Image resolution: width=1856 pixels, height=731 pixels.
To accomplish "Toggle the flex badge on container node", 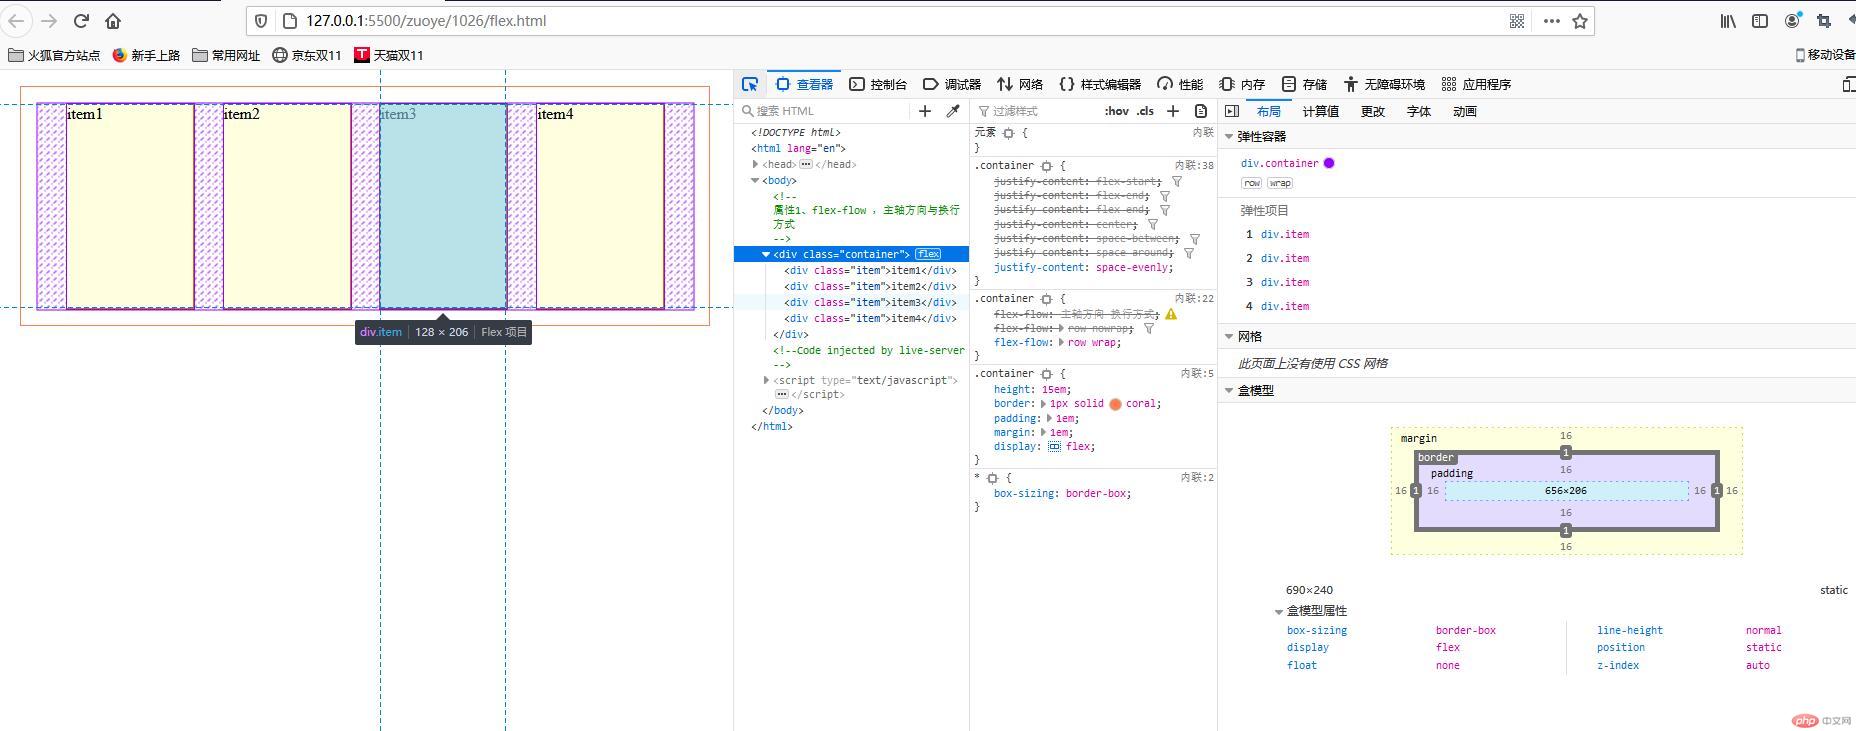I will [x=928, y=254].
